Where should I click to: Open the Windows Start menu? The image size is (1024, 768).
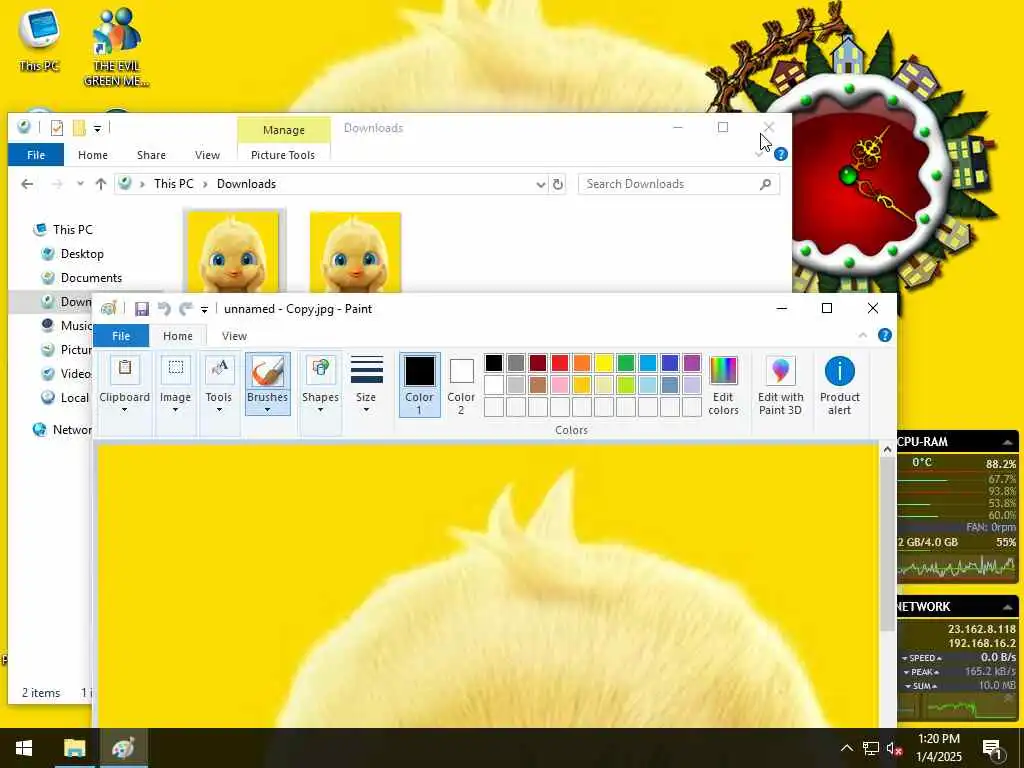tap(24, 748)
